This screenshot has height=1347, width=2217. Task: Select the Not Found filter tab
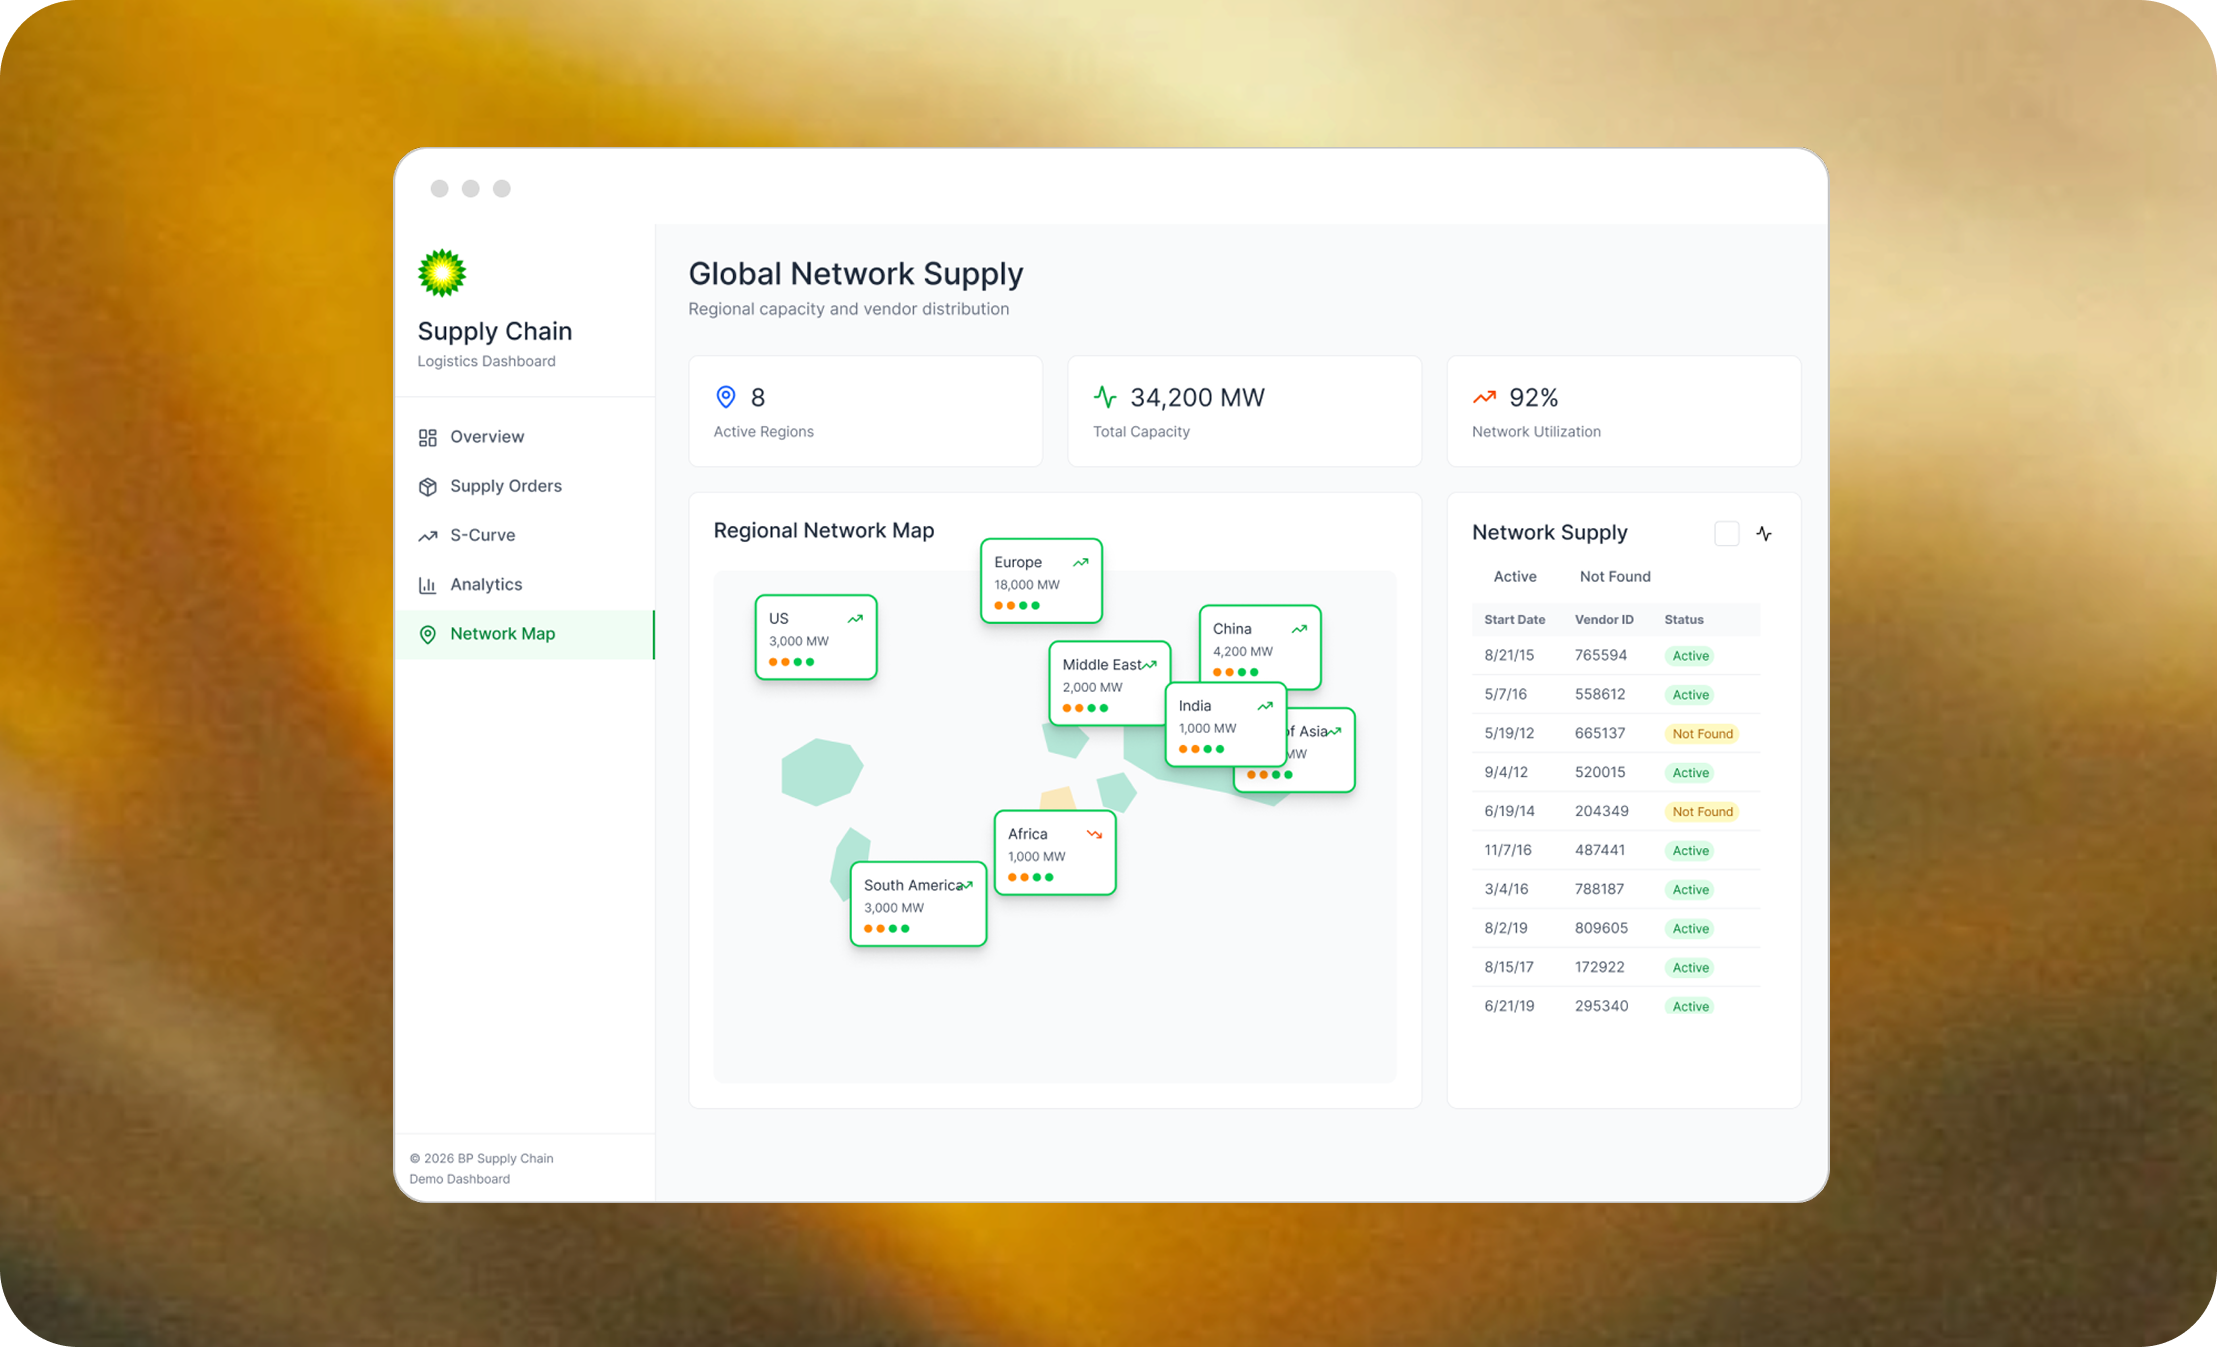click(x=1614, y=577)
